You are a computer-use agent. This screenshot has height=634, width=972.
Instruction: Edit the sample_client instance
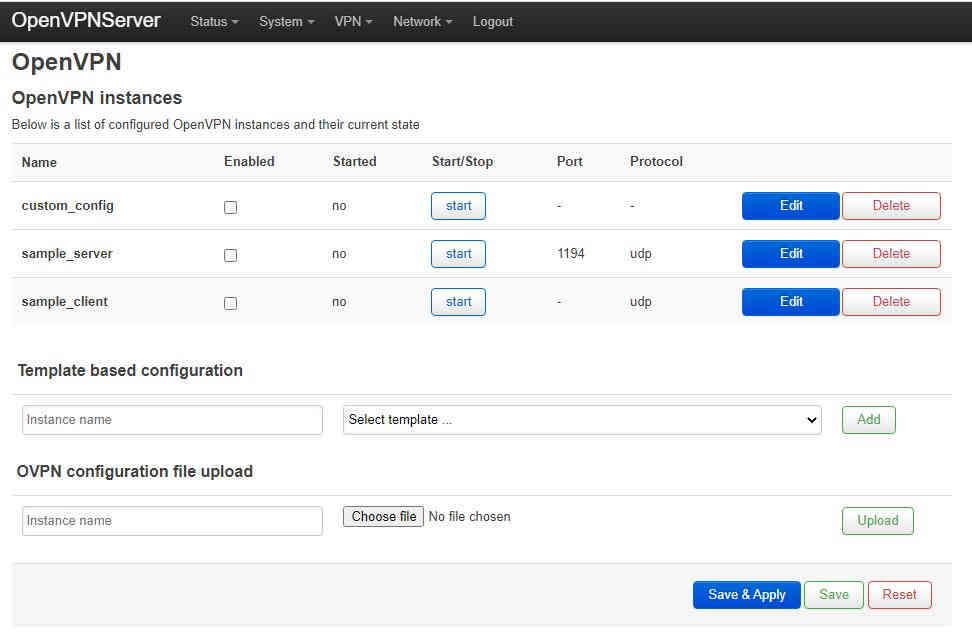click(x=790, y=302)
